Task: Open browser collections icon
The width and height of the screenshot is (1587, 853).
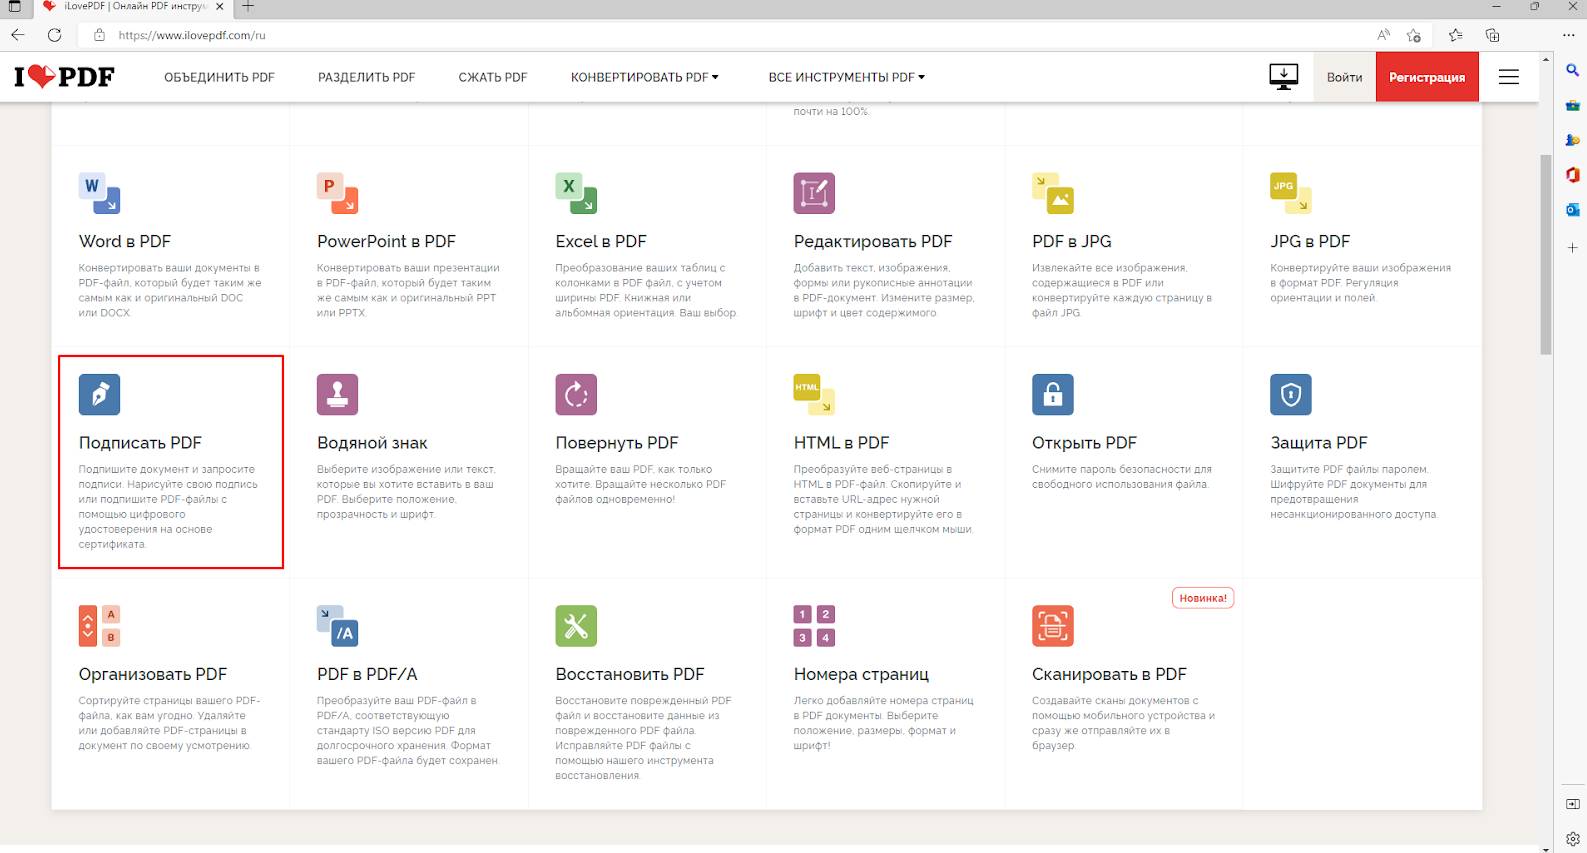Action: pos(1492,35)
